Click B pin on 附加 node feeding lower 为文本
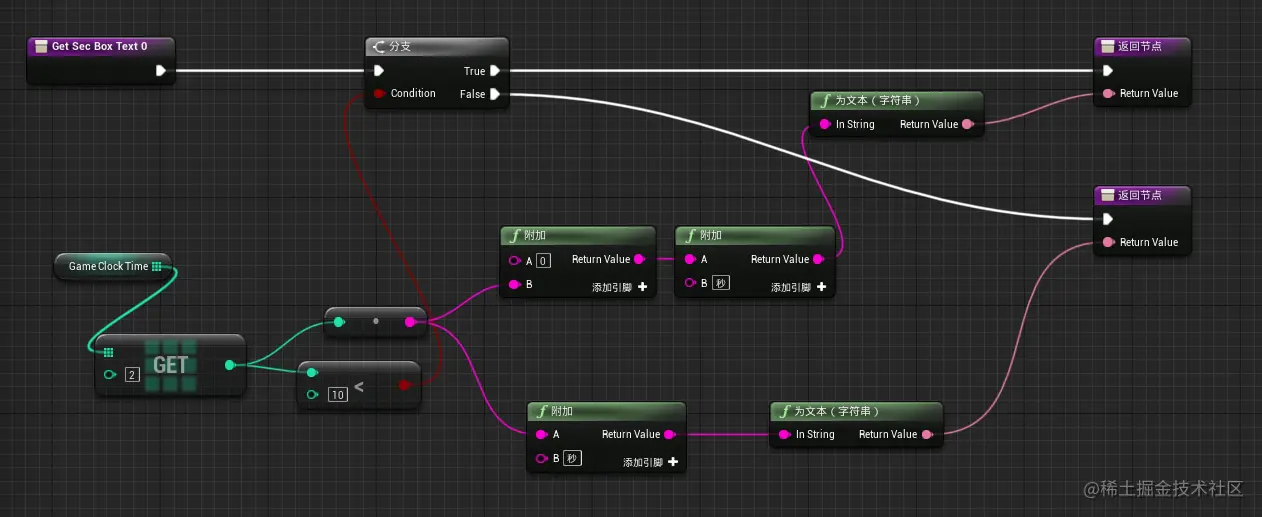 pyautogui.click(x=541, y=459)
